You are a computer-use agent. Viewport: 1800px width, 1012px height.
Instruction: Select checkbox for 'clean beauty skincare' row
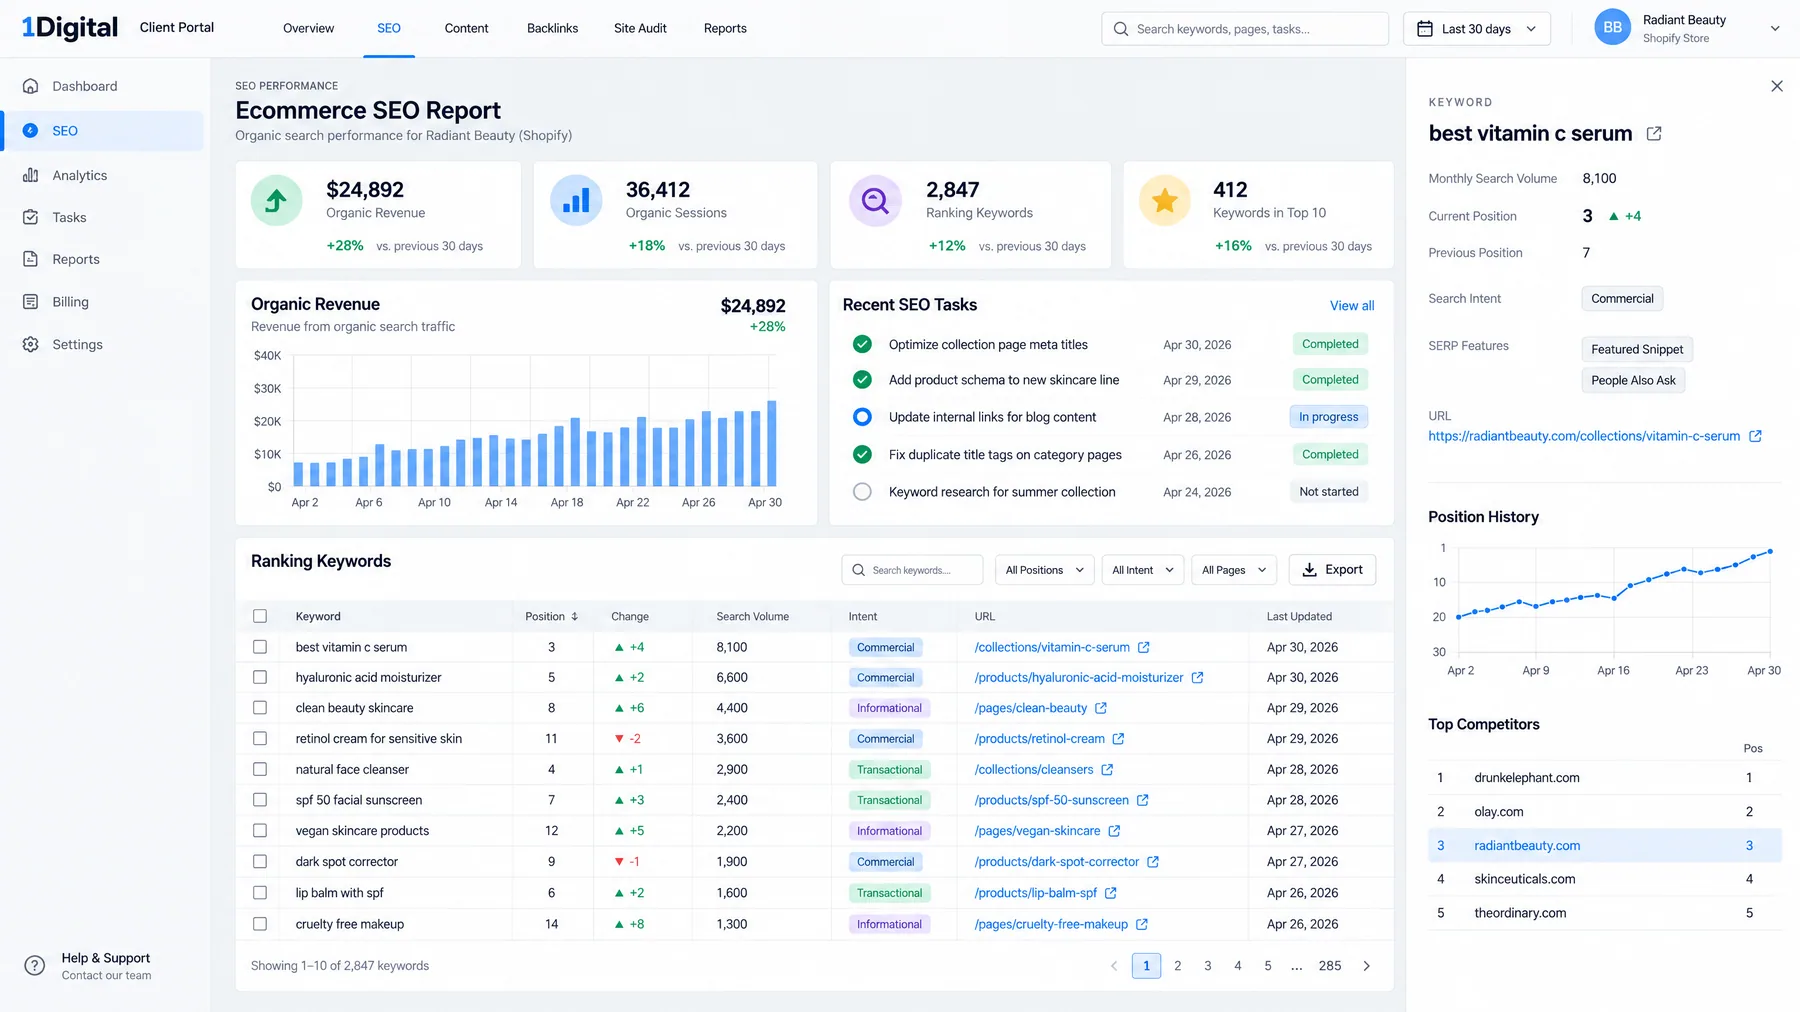click(x=260, y=708)
